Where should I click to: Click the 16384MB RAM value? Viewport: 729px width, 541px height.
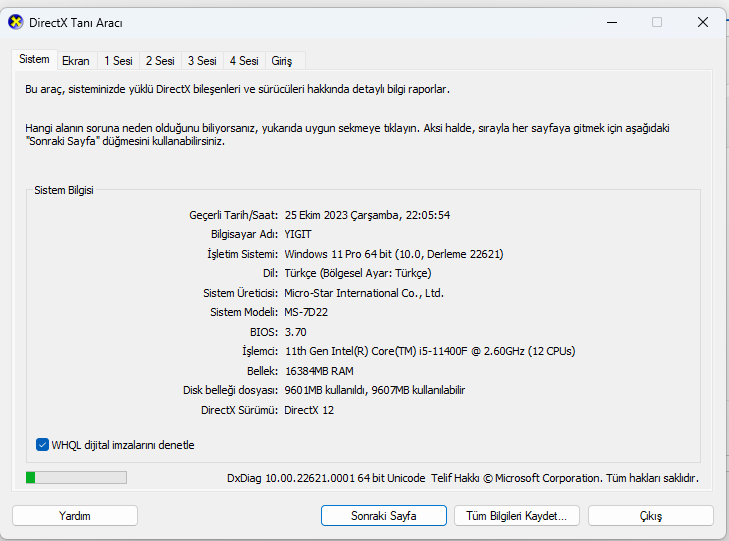point(319,371)
